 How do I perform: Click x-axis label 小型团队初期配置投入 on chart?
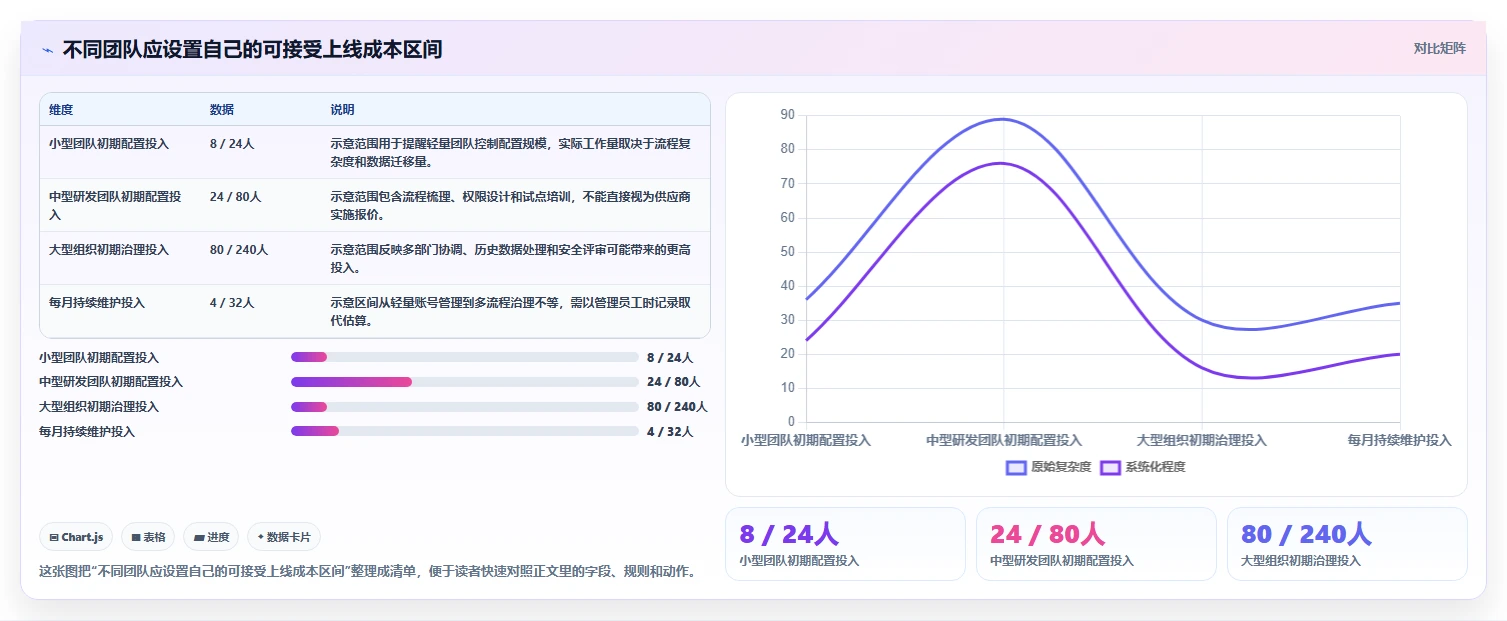click(806, 440)
